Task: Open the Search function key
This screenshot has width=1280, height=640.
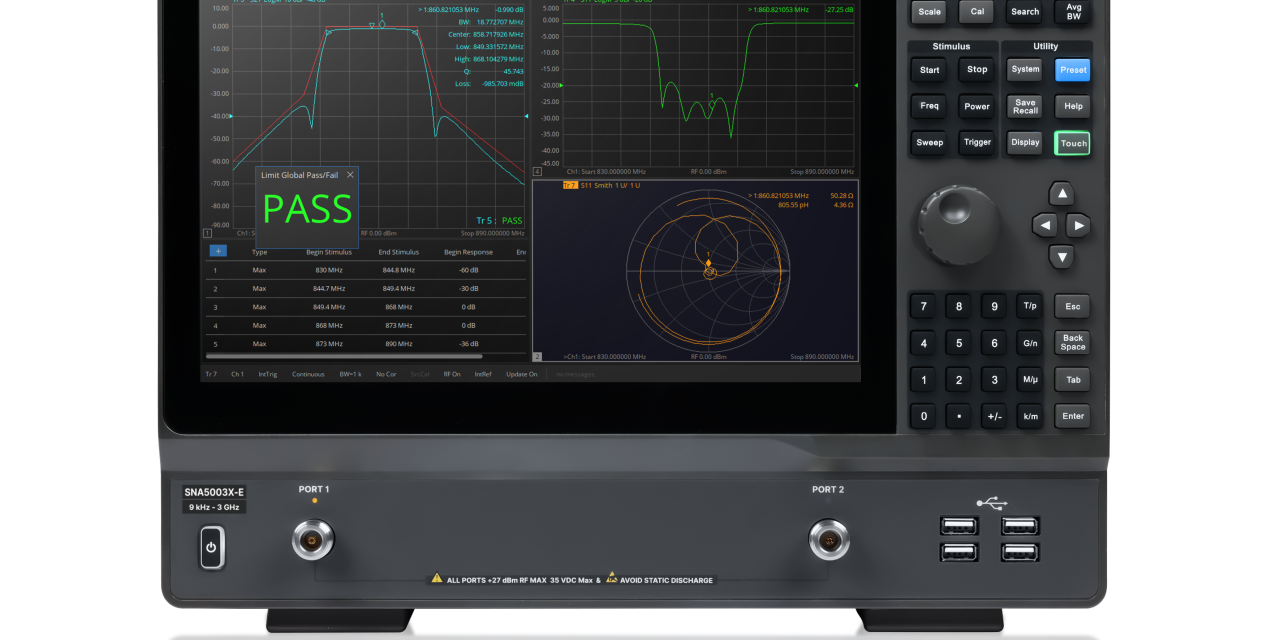Action: tap(1024, 12)
